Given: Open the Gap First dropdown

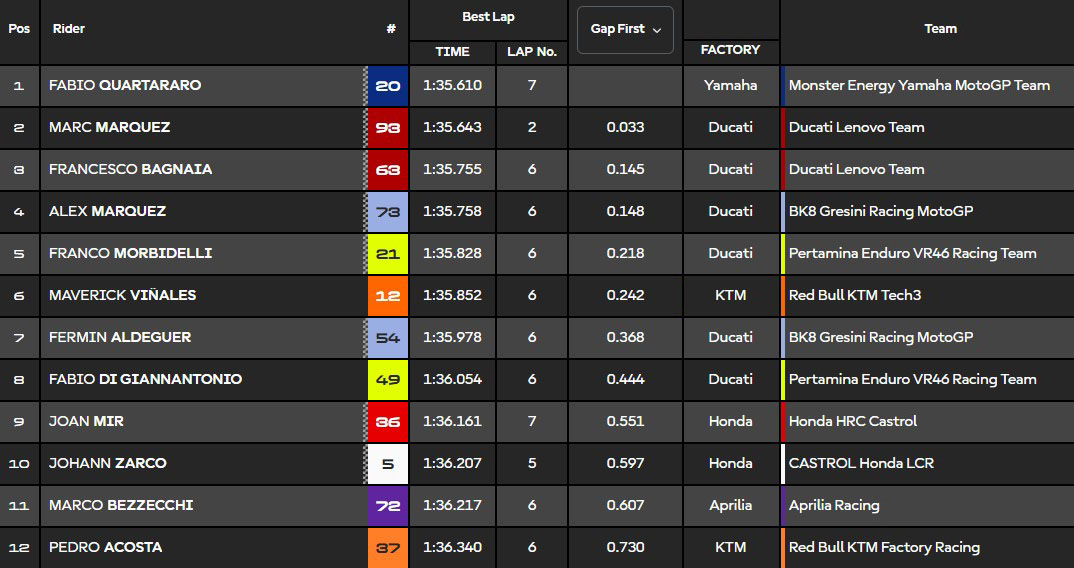Looking at the screenshot, I should pyautogui.click(x=626, y=30).
